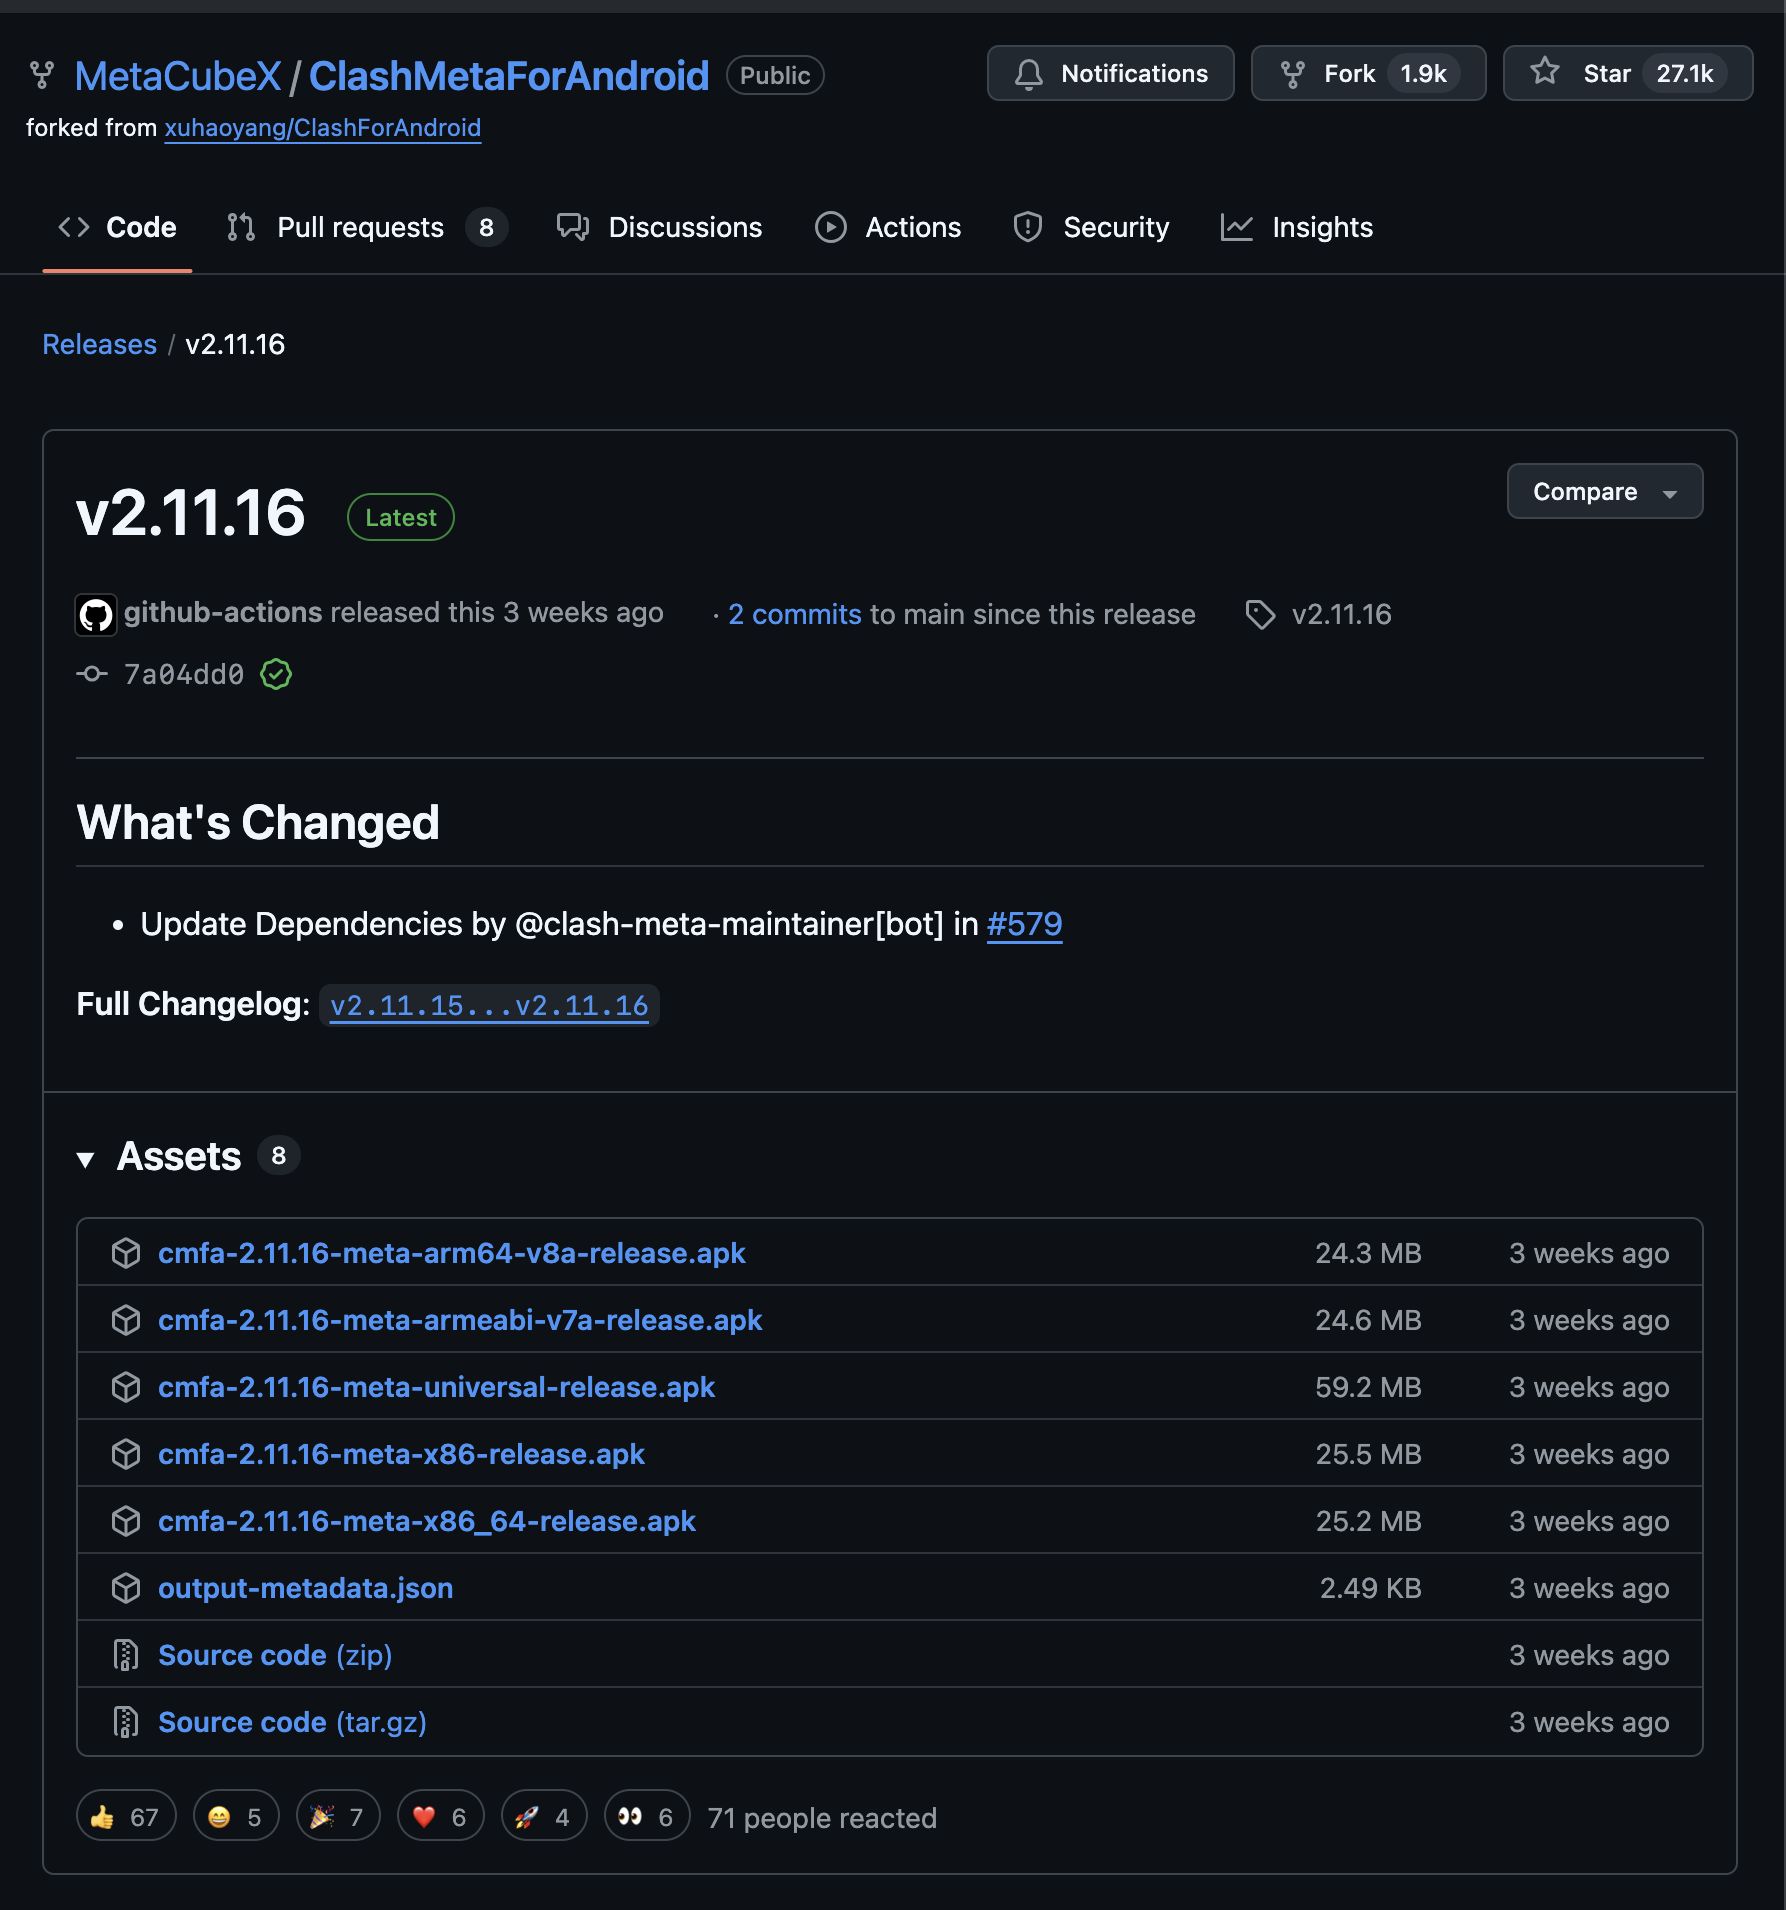Click the package icon for output-metadata.json
Viewport: 1786px width, 1910px height.
(x=126, y=1588)
